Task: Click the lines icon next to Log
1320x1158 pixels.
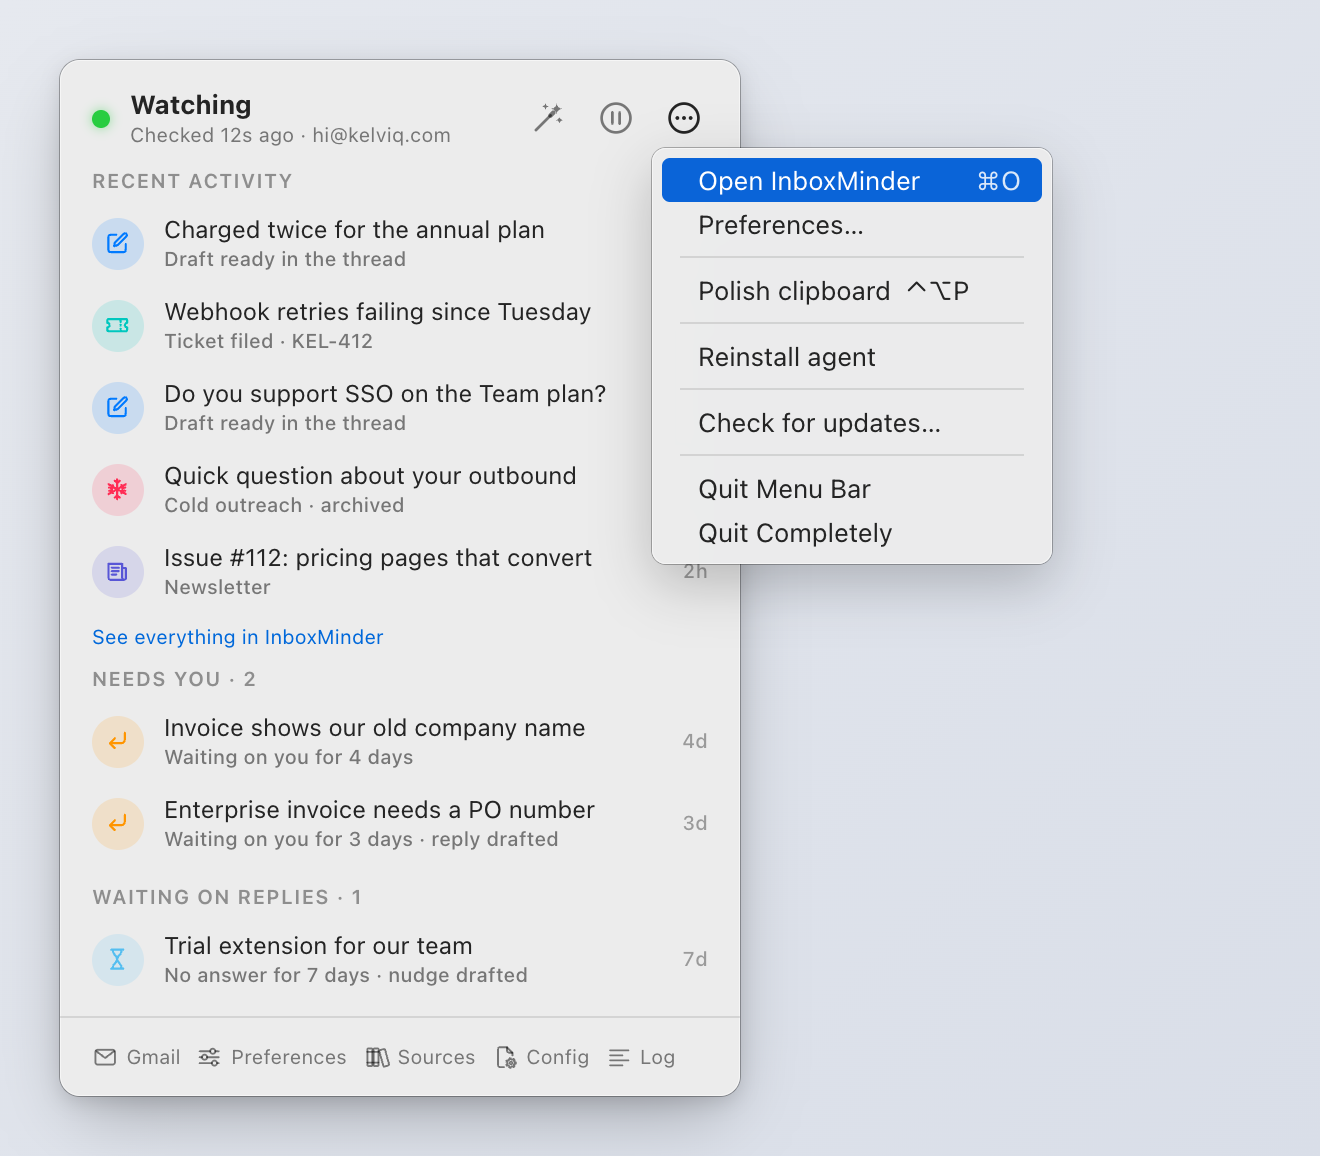Action: tap(619, 1058)
